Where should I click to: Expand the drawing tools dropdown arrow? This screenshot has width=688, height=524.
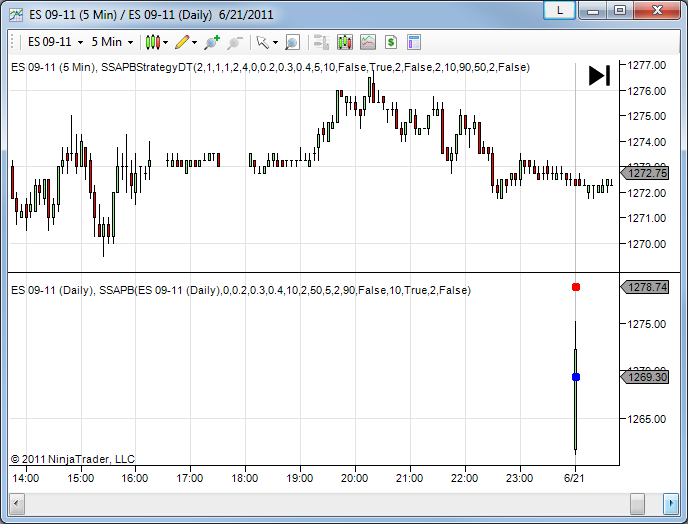pyautogui.click(x=195, y=43)
